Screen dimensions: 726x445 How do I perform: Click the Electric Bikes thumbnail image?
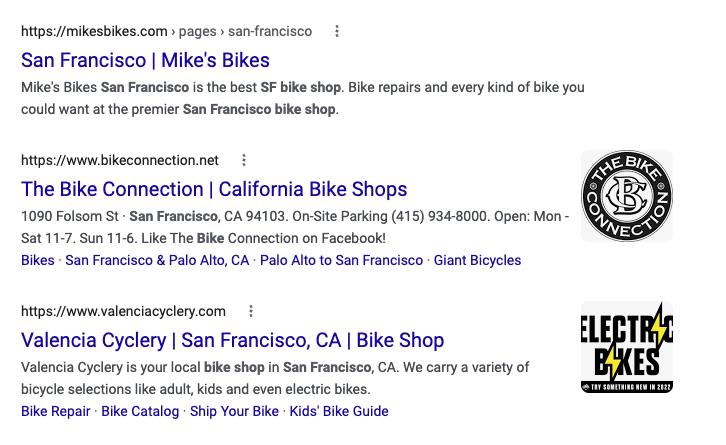[x=627, y=347]
